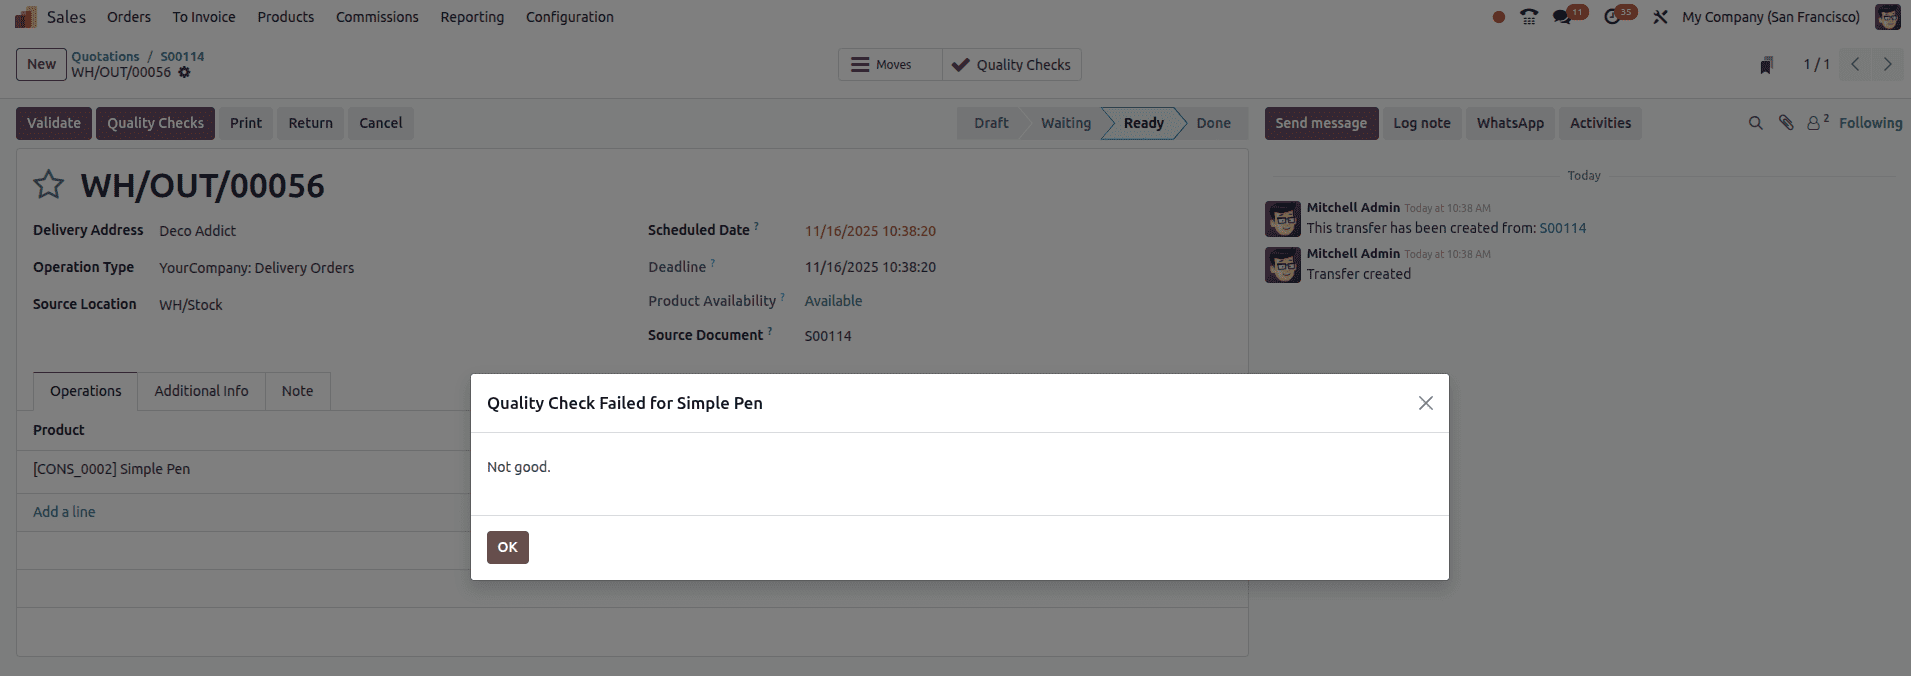
Task: Open the Moves smart button
Action: point(890,65)
